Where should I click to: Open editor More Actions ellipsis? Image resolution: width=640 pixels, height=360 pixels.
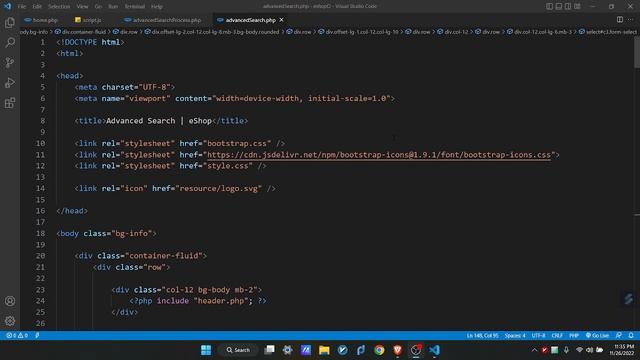click(631, 20)
